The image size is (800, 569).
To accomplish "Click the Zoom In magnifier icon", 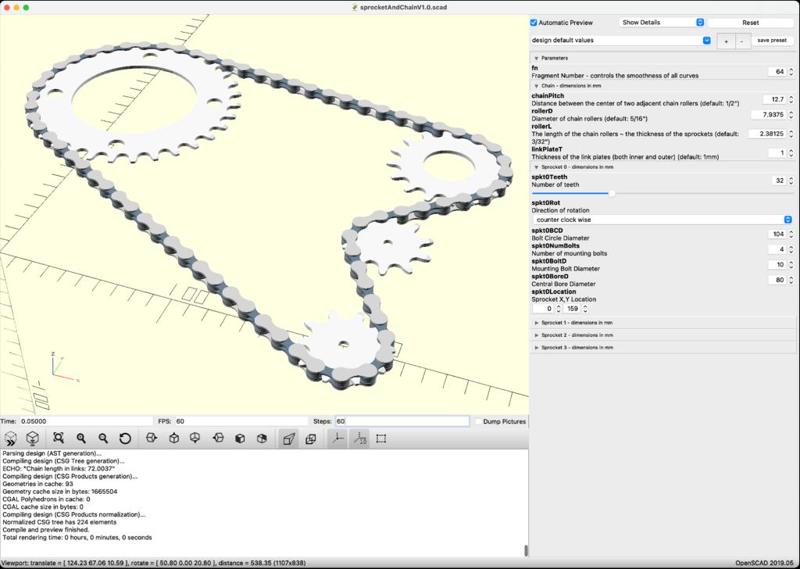I will [x=81, y=438].
